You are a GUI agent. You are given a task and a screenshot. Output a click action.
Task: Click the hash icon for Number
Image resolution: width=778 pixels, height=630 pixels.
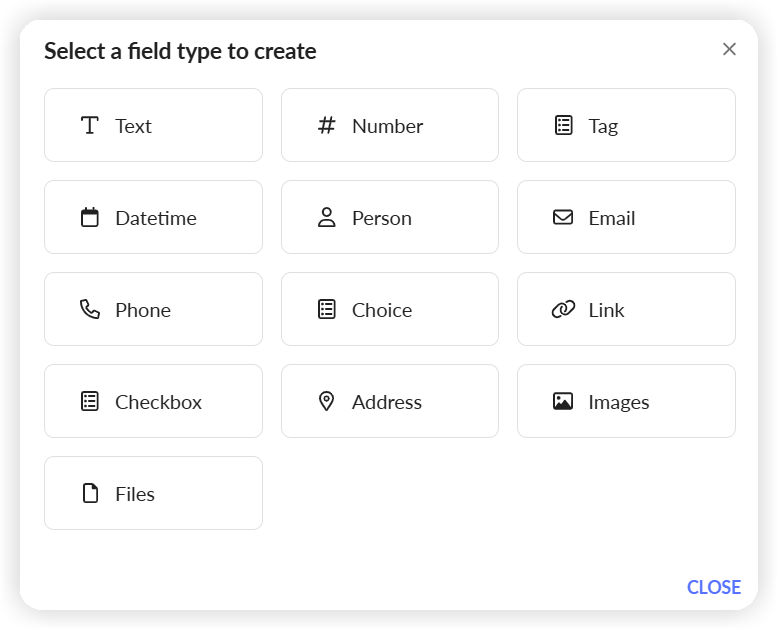[326, 126]
